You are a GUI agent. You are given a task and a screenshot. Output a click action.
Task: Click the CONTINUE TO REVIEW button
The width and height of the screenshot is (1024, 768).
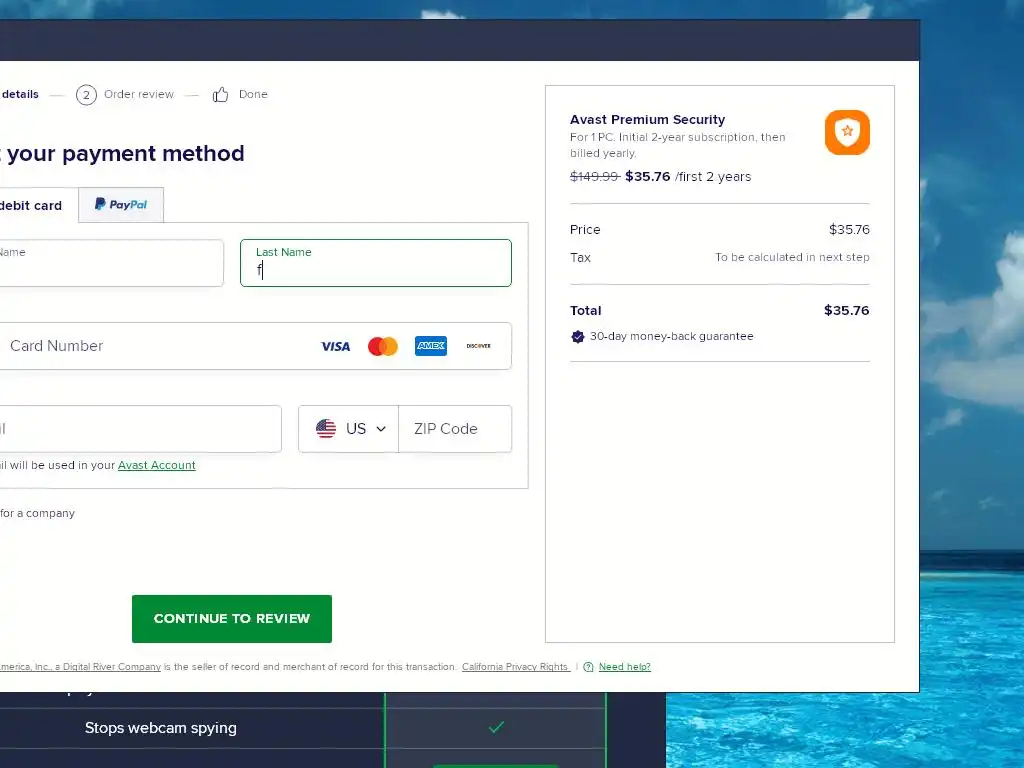pos(232,618)
